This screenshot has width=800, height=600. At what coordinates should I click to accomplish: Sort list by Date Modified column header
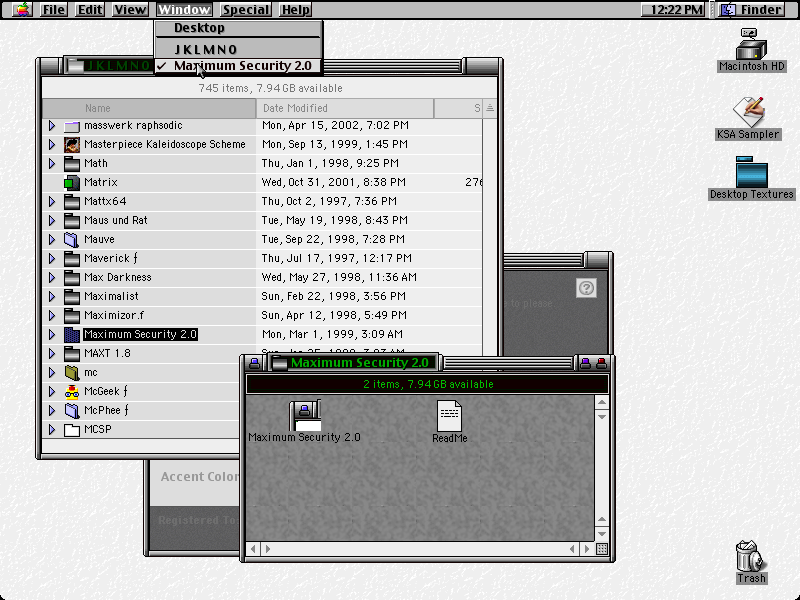pyautogui.click(x=345, y=108)
